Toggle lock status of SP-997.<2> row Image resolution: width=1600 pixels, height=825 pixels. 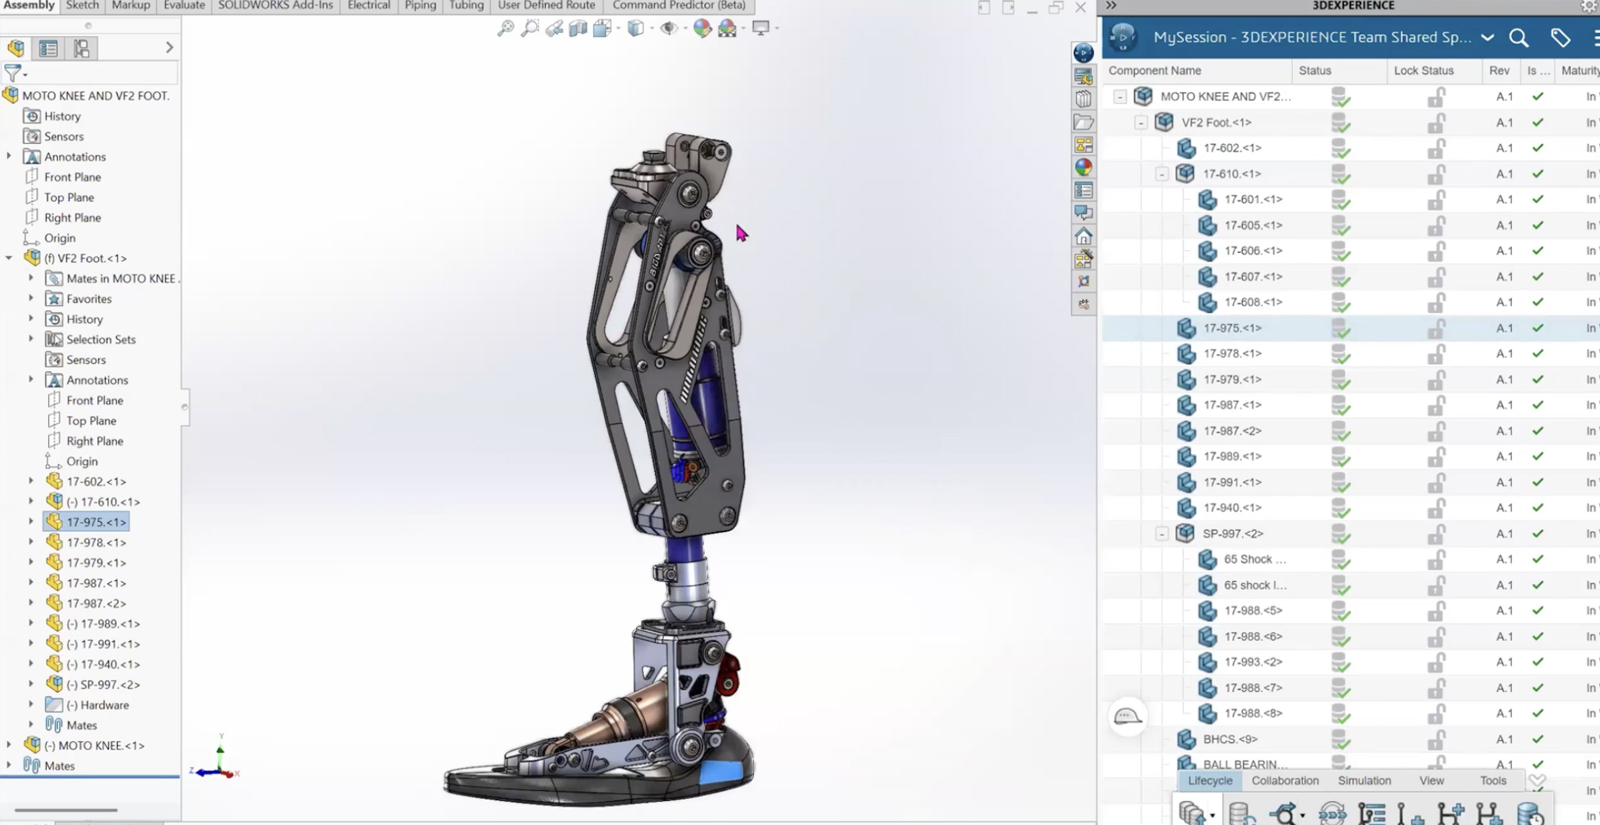(x=1436, y=534)
